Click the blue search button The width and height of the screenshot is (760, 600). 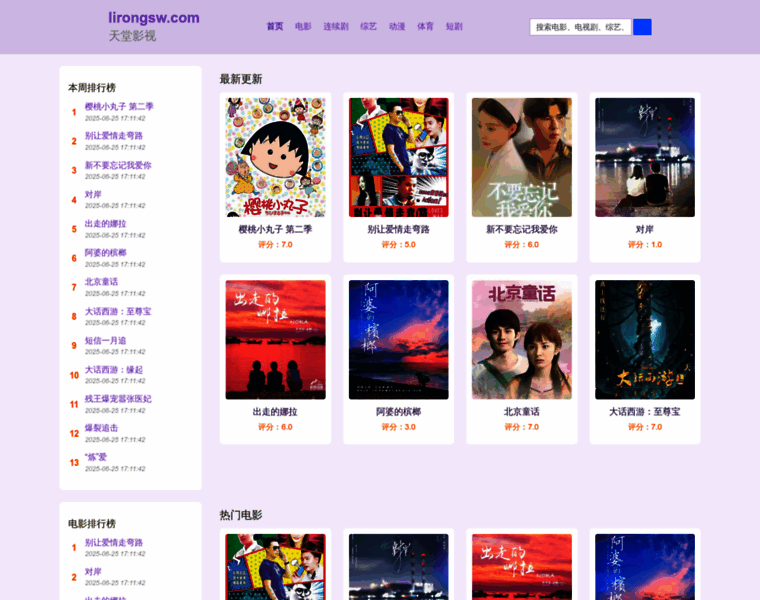[x=642, y=27]
